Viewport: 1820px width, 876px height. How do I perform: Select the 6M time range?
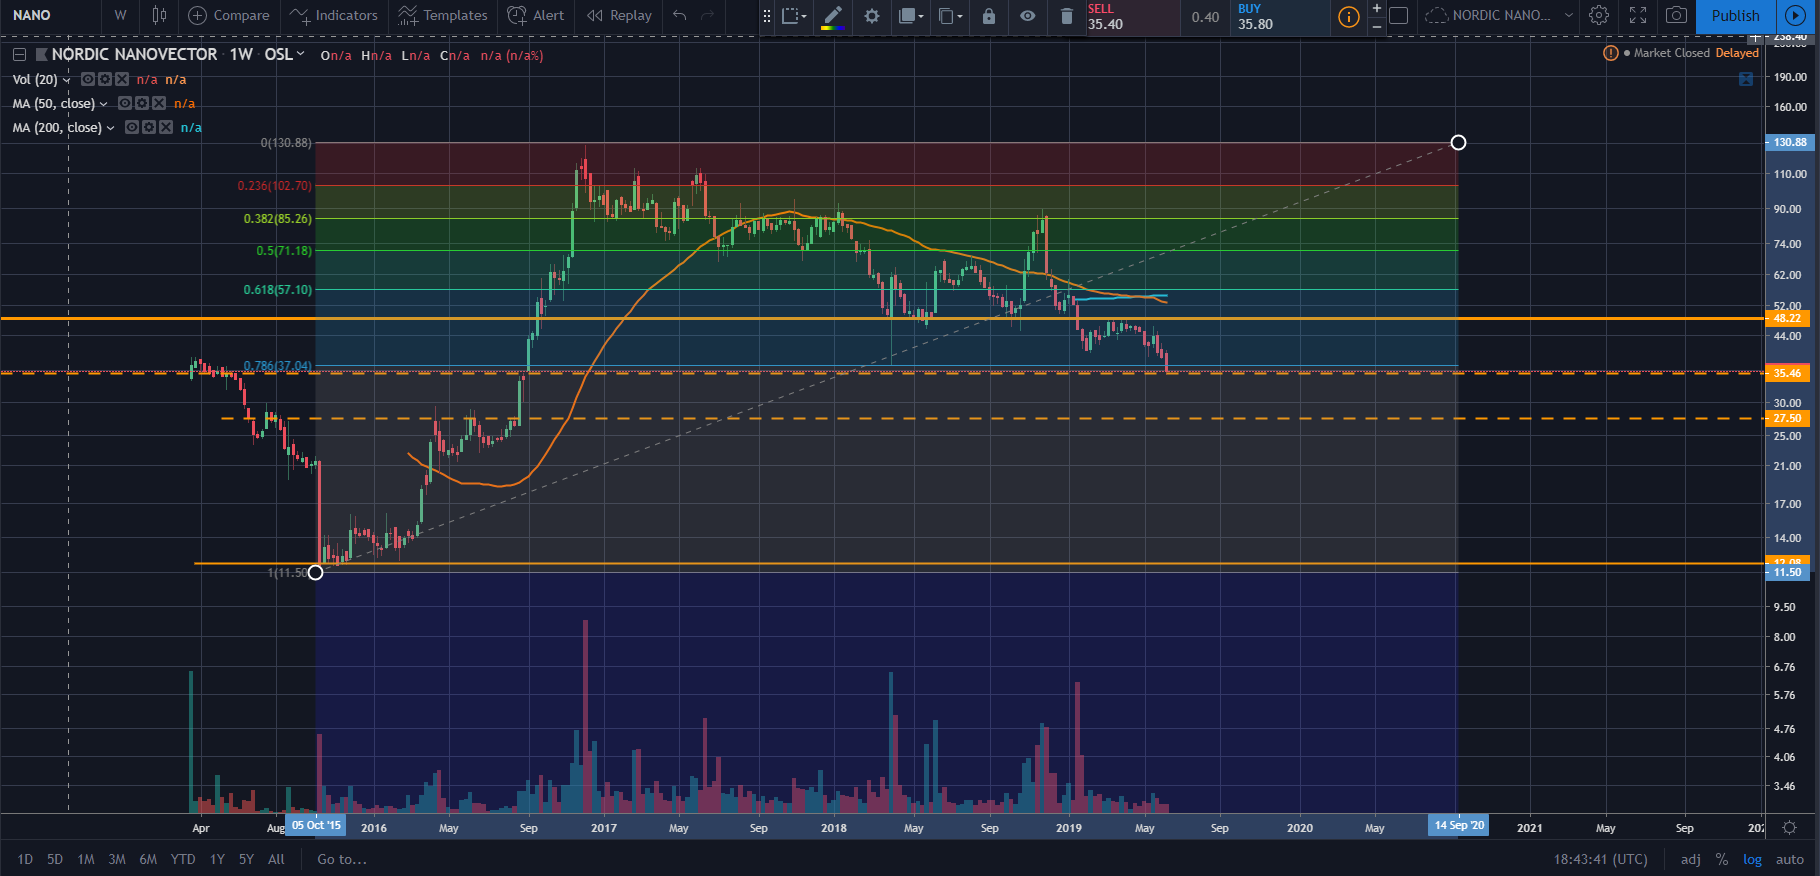pyautogui.click(x=148, y=859)
